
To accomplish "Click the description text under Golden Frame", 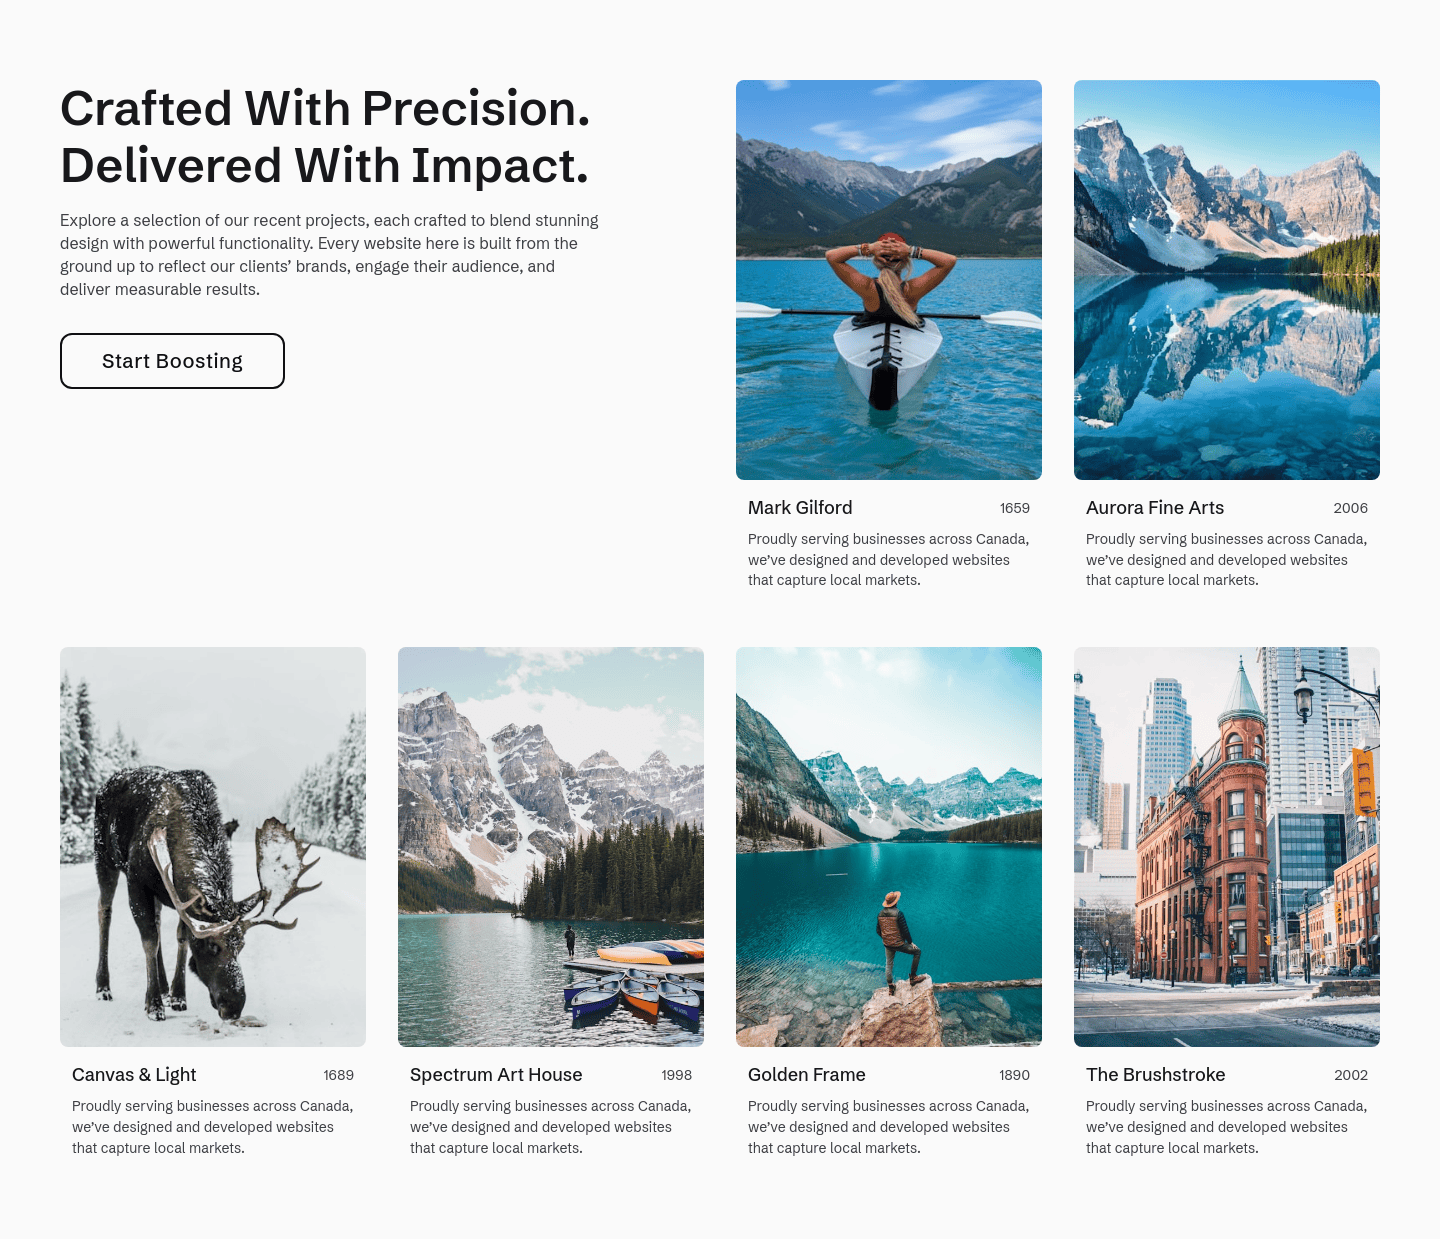I will (888, 1127).
